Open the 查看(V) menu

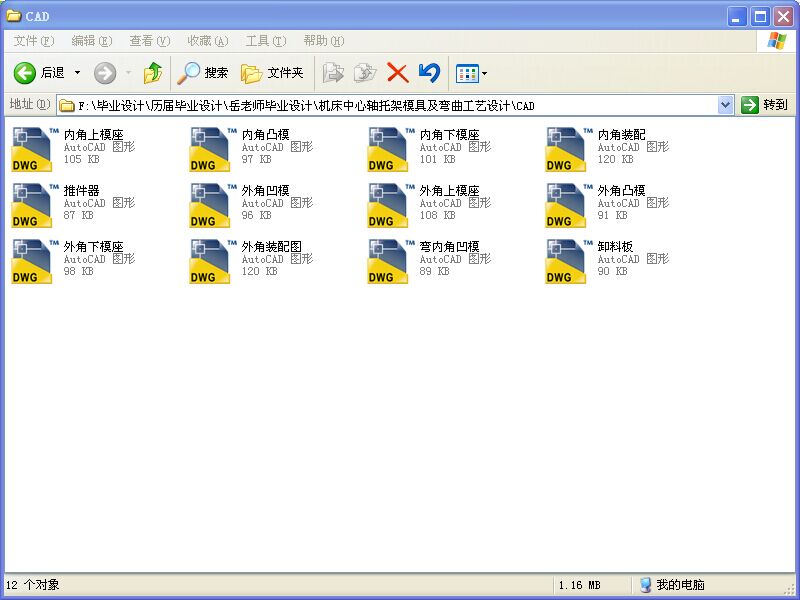click(x=150, y=41)
